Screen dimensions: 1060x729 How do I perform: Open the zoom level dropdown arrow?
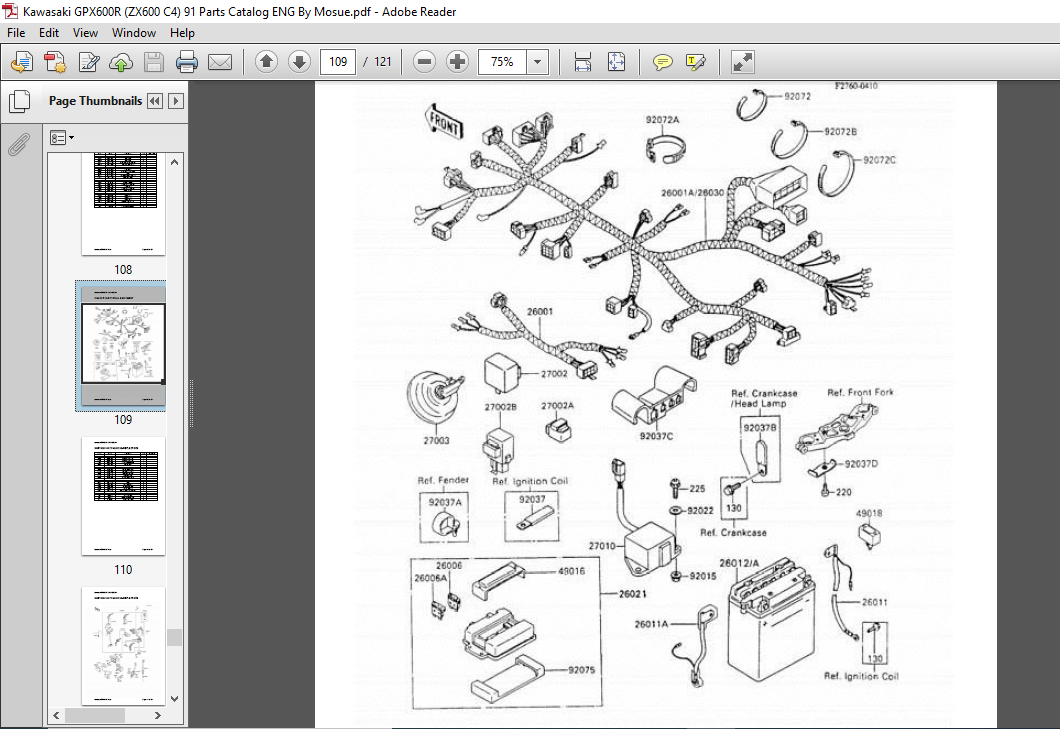click(537, 62)
